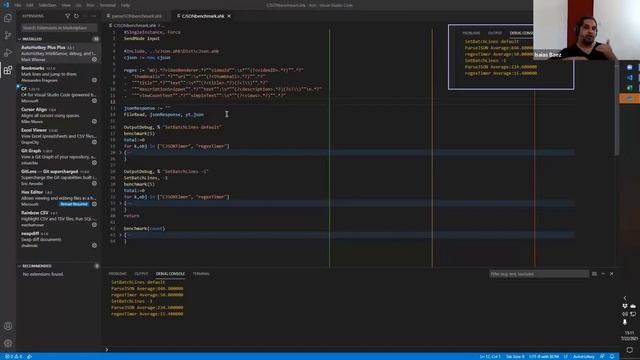
Task: Select the Rainbow CSV extension entry
Action: 59,219
